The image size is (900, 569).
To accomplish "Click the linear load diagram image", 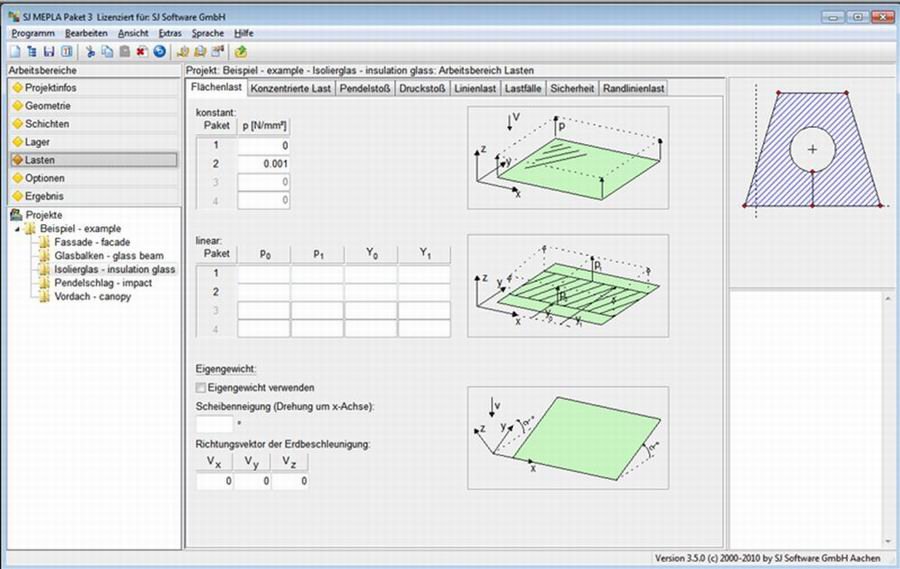I will coord(568,285).
